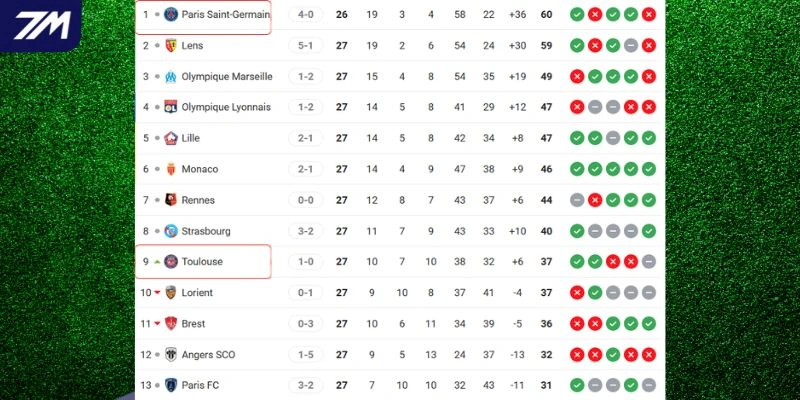The image size is (800, 400).
Task: Click the Strasbourg club crest icon
Action: point(171,231)
